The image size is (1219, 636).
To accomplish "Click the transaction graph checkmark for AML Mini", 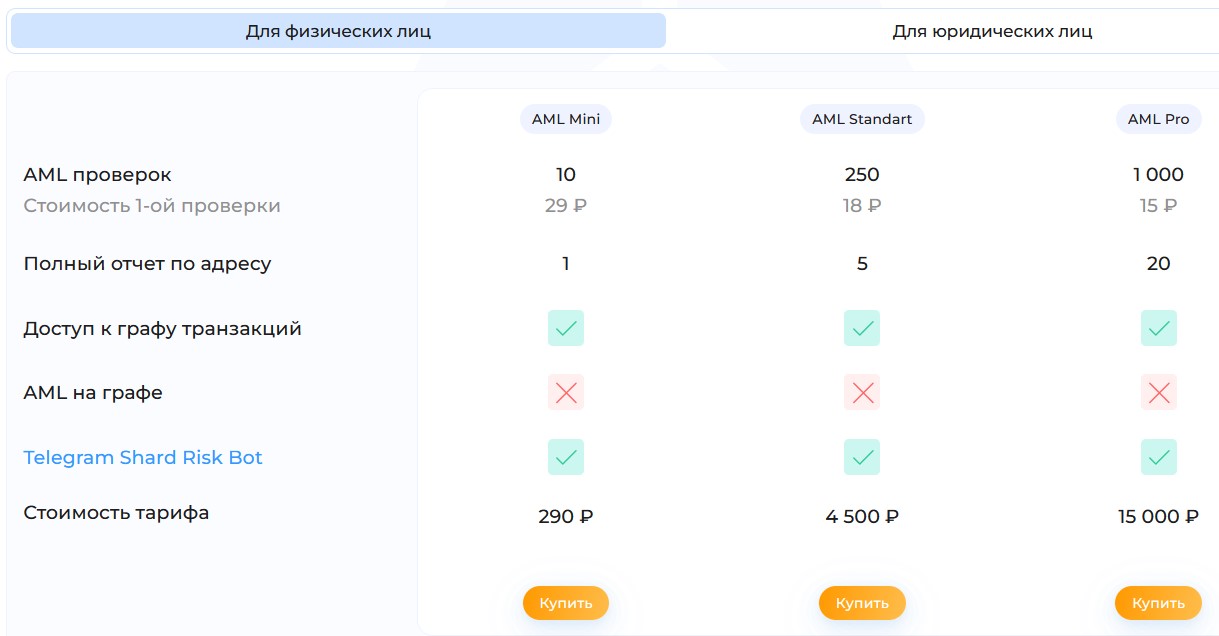I will (x=566, y=328).
